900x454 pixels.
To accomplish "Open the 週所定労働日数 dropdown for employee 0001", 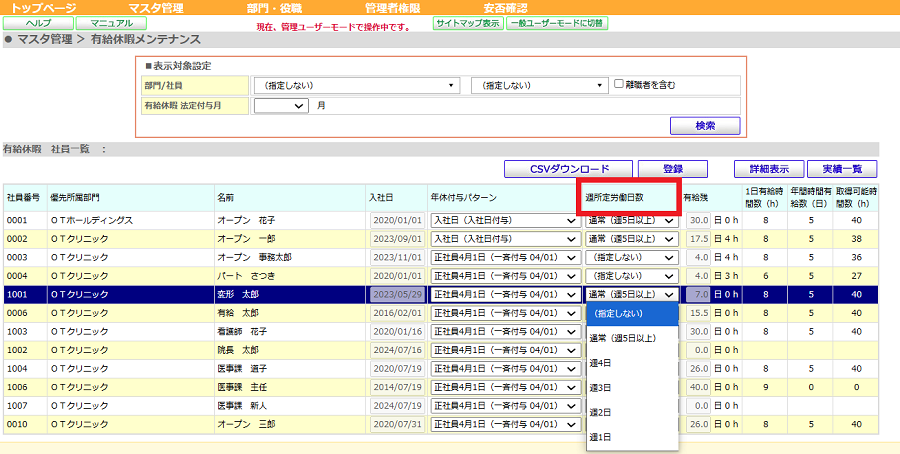I will [x=632, y=220].
